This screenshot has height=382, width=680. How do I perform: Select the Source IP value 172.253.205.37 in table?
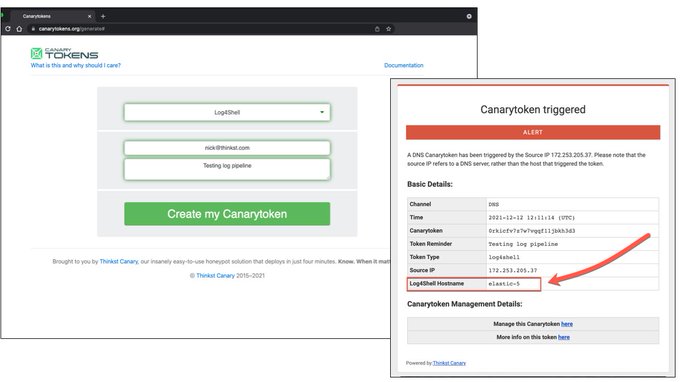pos(513,270)
